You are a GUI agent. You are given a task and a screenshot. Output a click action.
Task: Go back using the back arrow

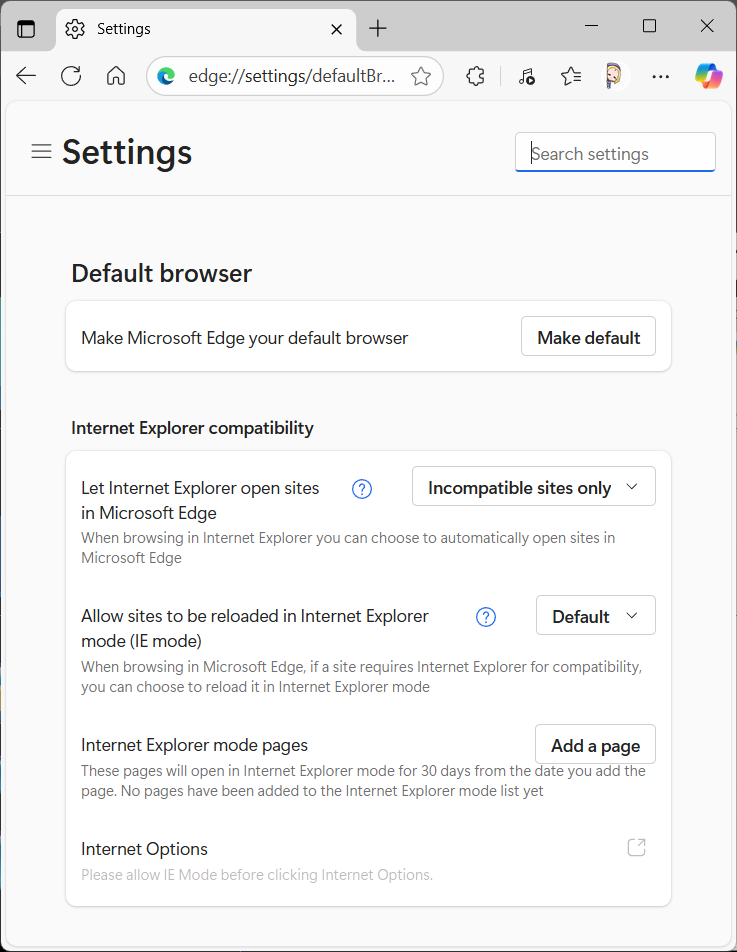point(26,76)
